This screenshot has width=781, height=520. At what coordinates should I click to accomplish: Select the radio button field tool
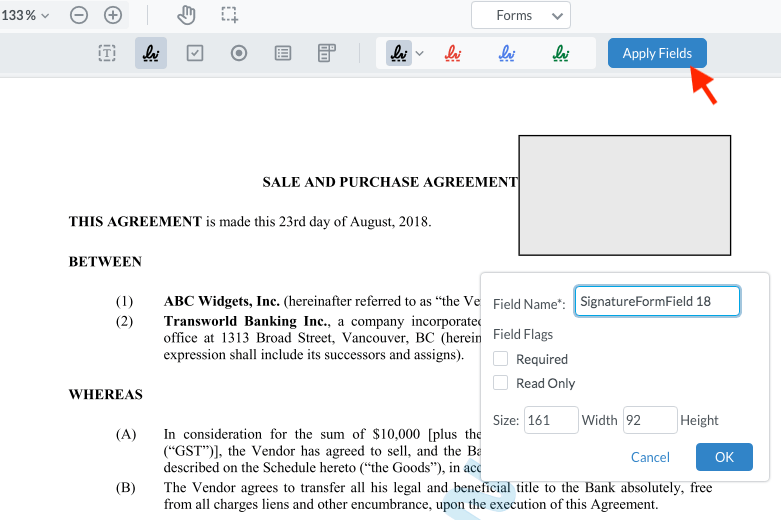pyautogui.click(x=239, y=53)
